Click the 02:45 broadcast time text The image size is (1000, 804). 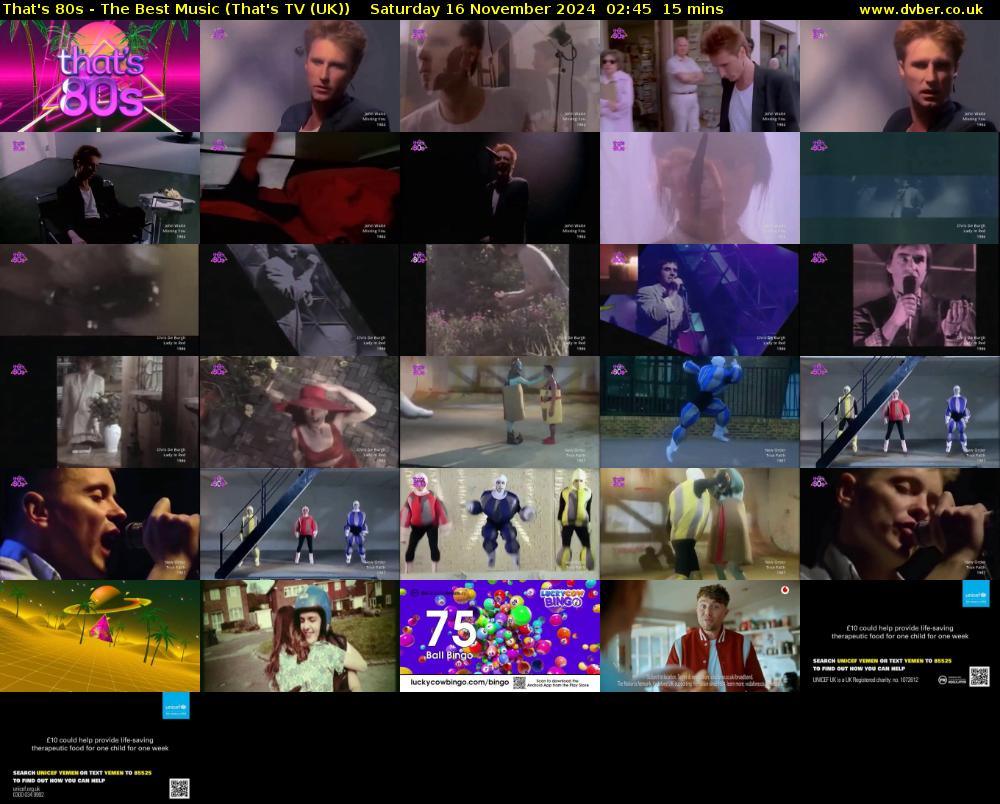pyautogui.click(x=629, y=9)
